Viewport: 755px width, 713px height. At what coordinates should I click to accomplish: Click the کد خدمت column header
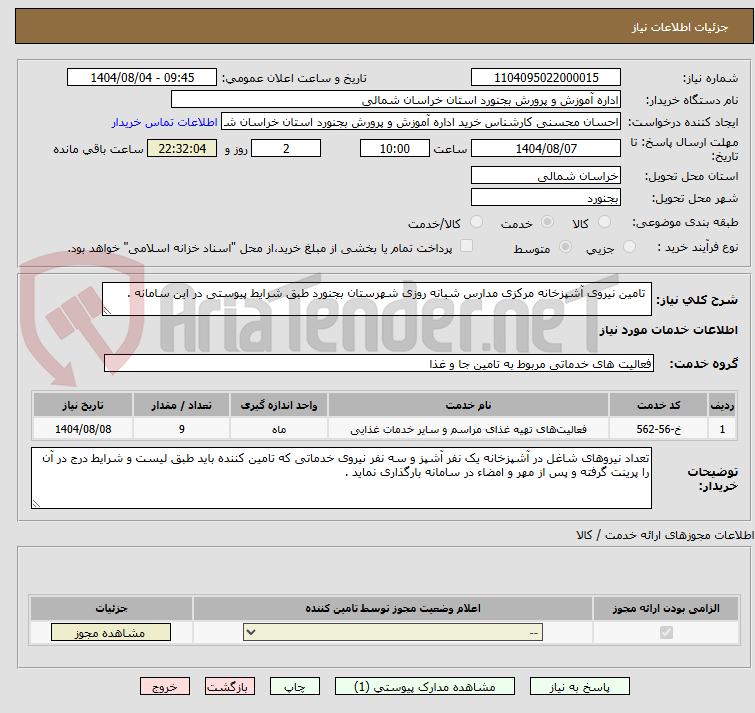[x=658, y=405]
